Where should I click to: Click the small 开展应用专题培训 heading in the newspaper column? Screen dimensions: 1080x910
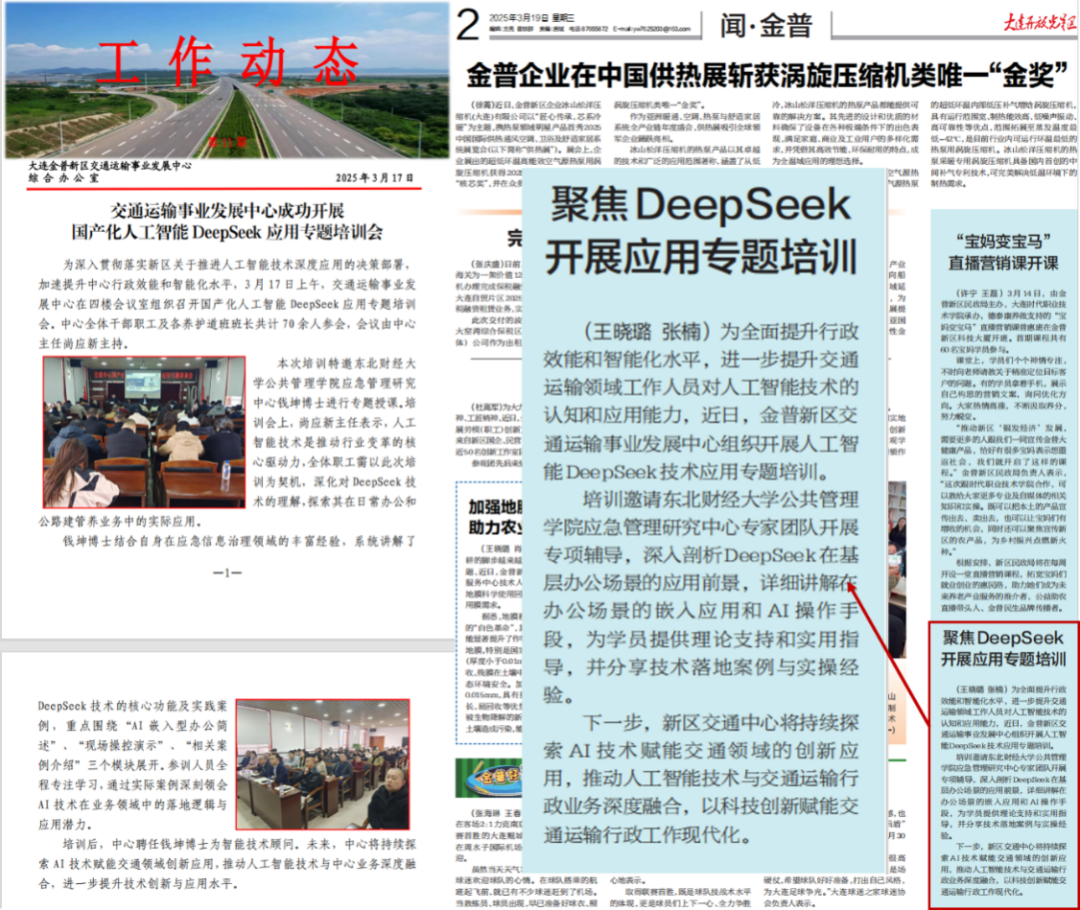pos(1003,659)
